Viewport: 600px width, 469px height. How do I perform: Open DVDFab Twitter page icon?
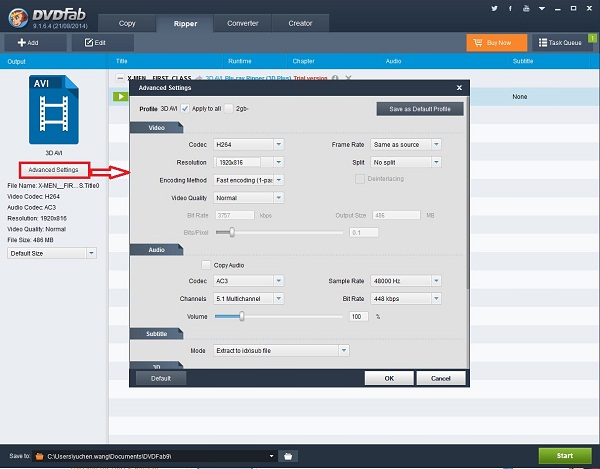coord(494,8)
